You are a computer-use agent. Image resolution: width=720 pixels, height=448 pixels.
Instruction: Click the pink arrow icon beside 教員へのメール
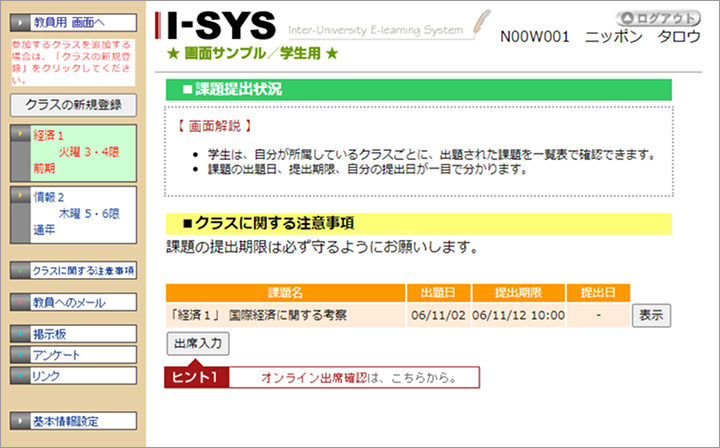(x=20, y=302)
